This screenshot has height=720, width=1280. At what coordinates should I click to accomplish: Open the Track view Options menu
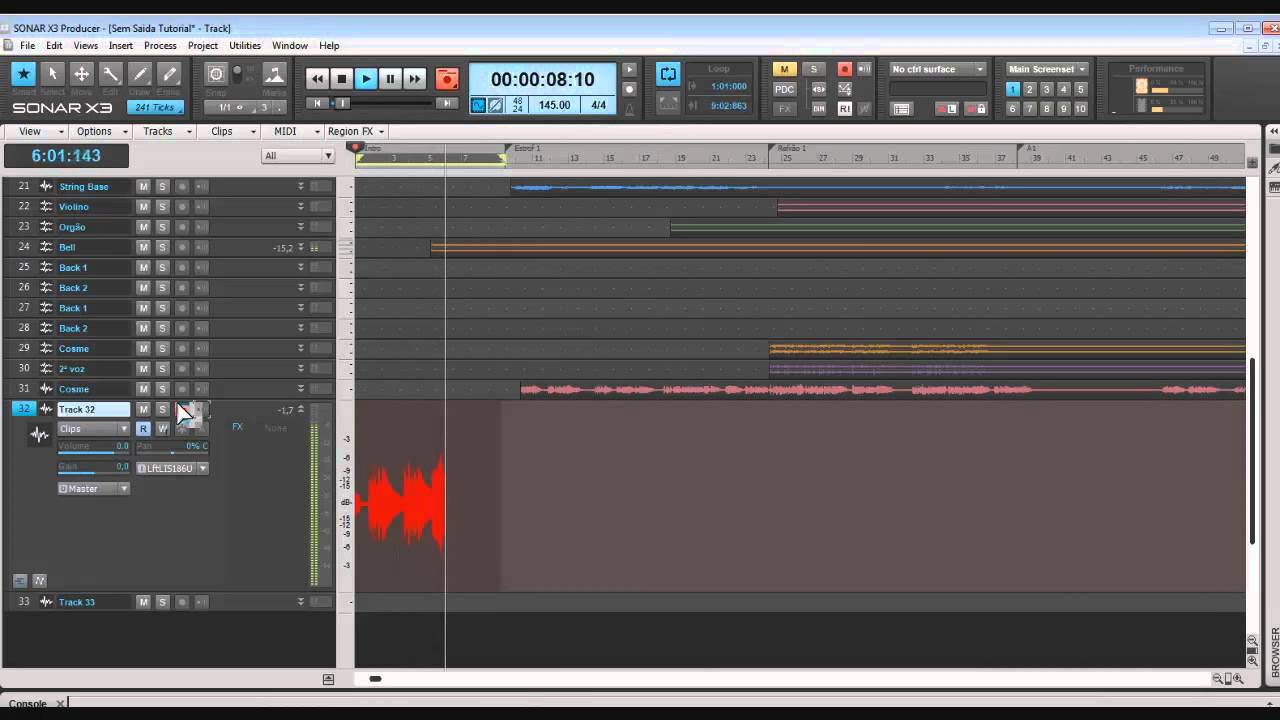tap(99, 131)
